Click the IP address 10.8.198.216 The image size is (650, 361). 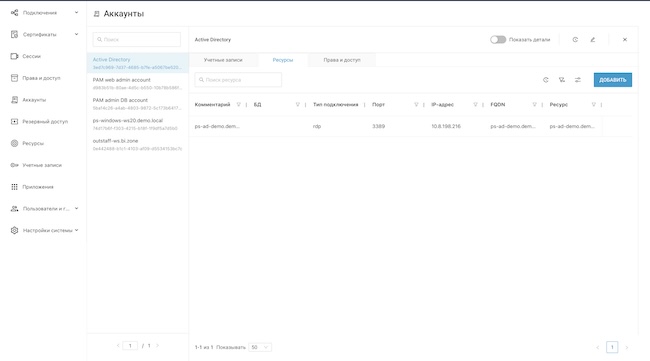[446, 126]
